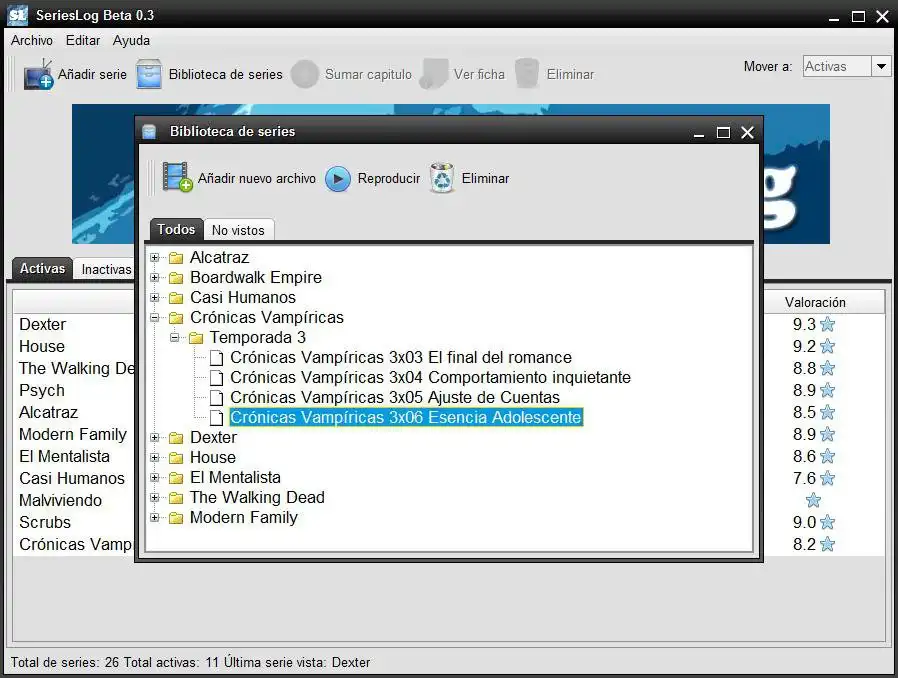This screenshot has height=678, width=898.
Task: Click the star next to rating 8.2
Action: coord(827,544)
